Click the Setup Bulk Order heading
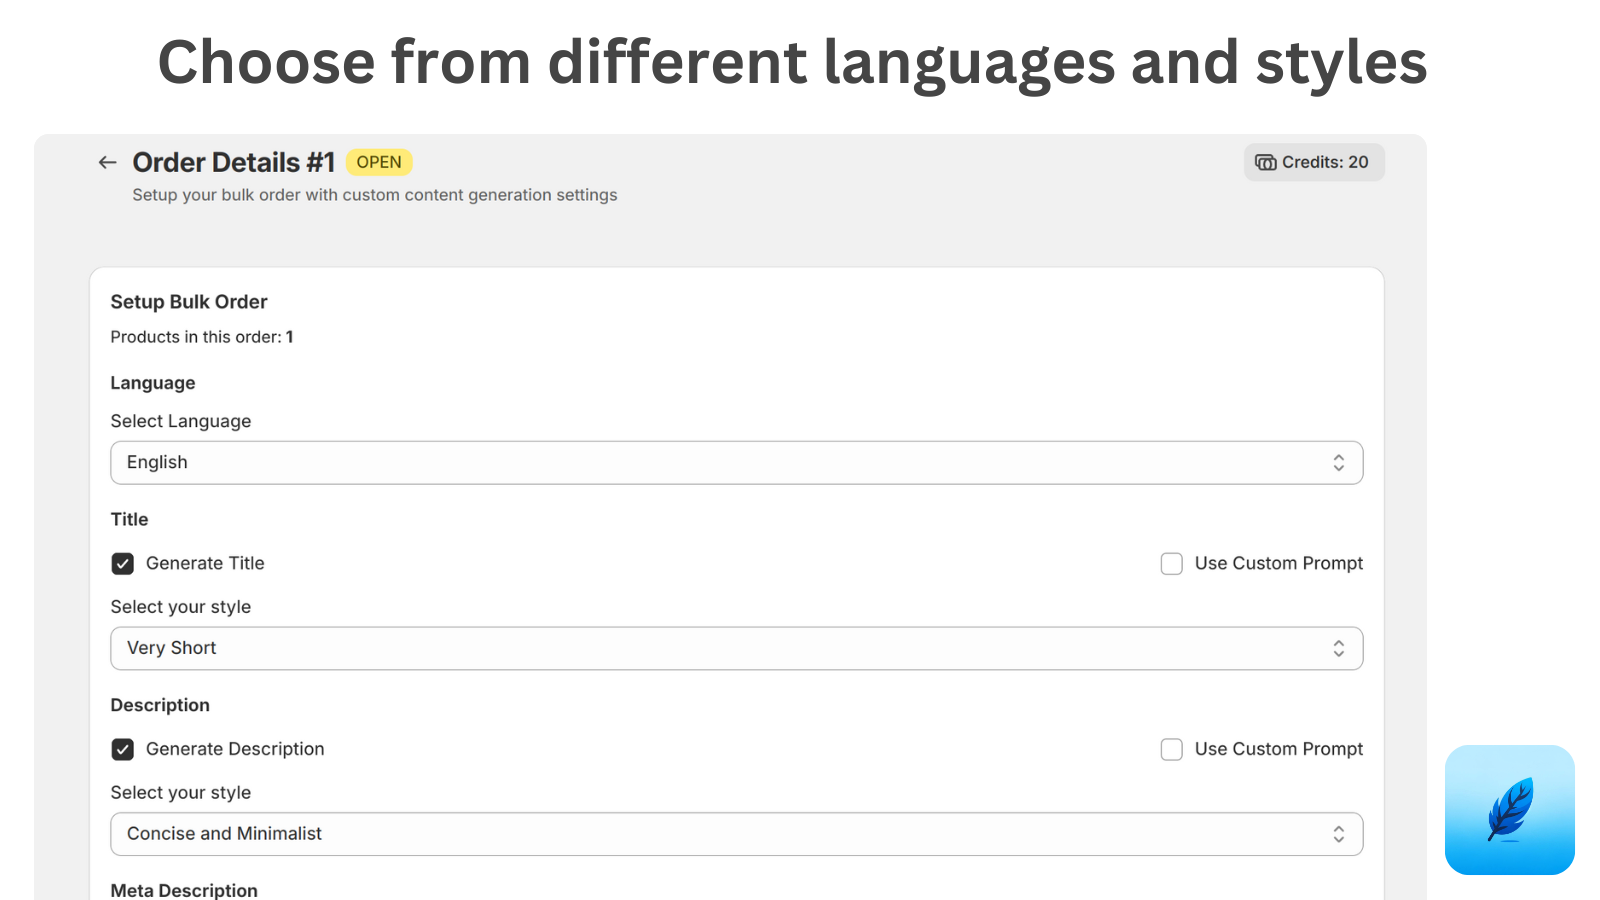Viewport: 1600px width, 900px height. tap(189, 302)
